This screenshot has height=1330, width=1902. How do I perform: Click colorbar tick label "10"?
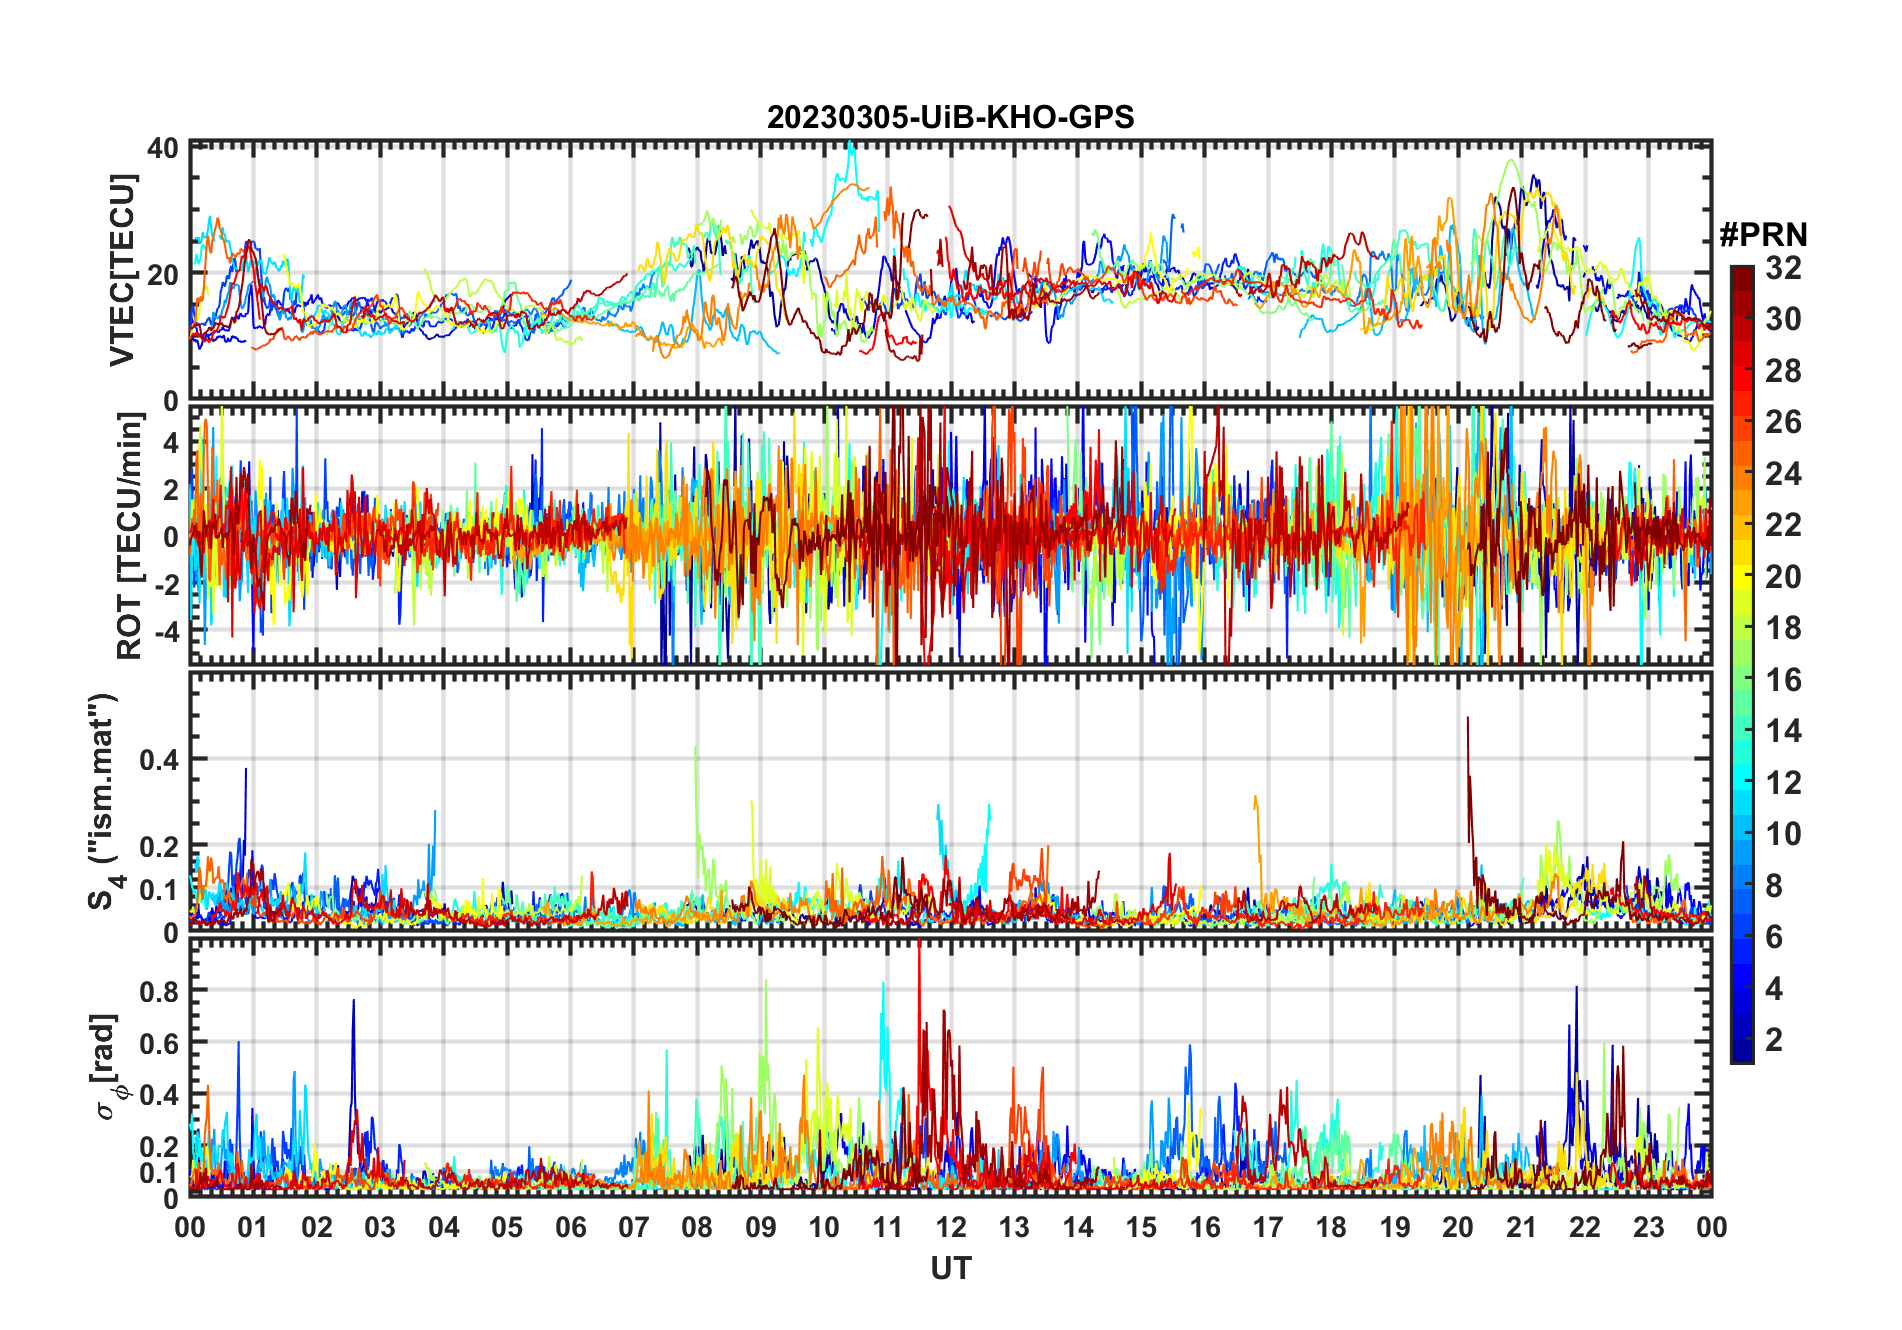(x=1783, y=834)
